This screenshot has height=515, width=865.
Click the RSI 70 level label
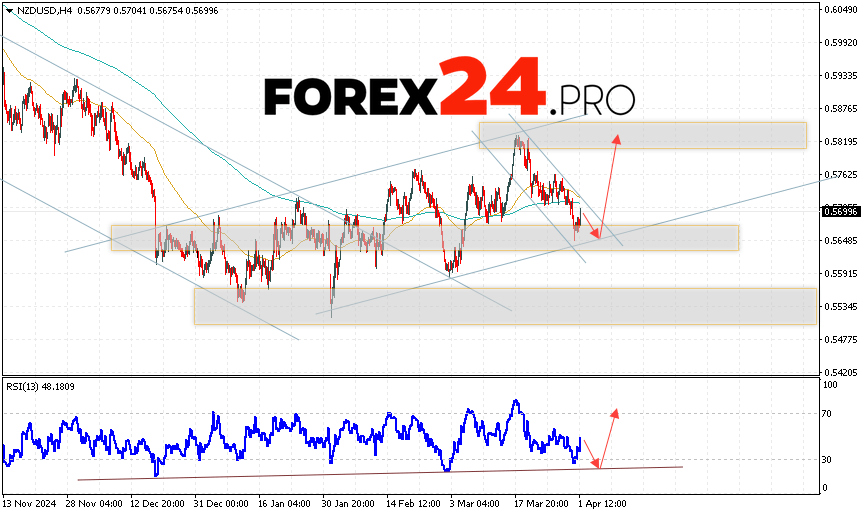click(x=829, y=412)
